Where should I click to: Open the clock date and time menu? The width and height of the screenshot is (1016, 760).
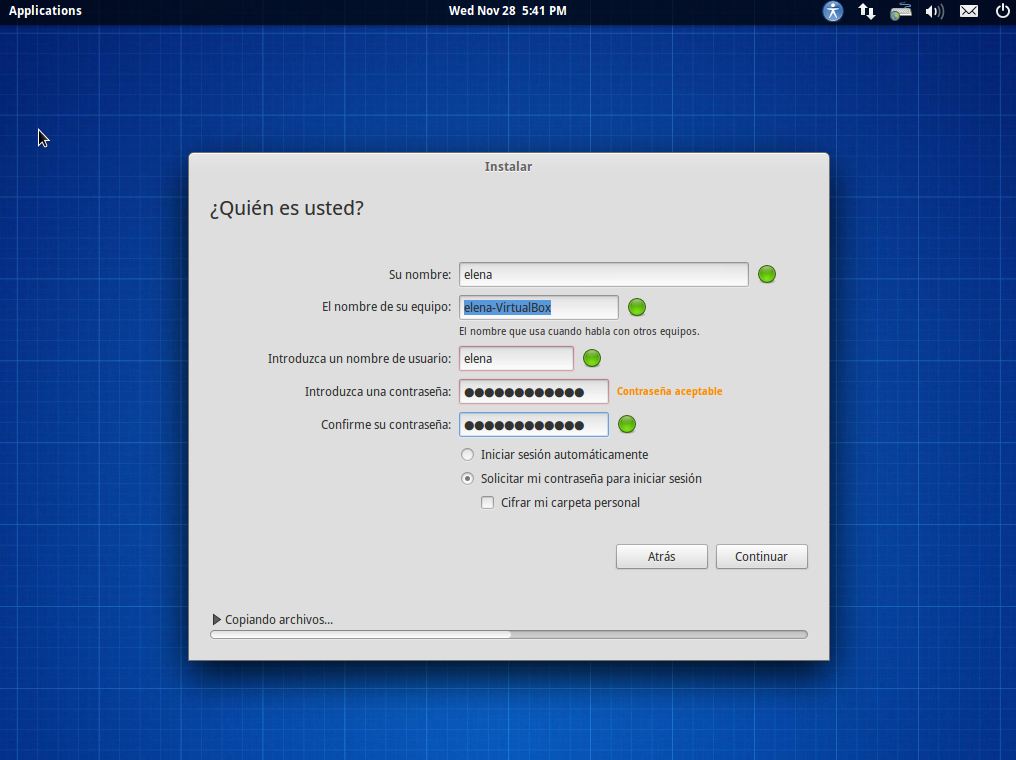(x=507, y=11)
